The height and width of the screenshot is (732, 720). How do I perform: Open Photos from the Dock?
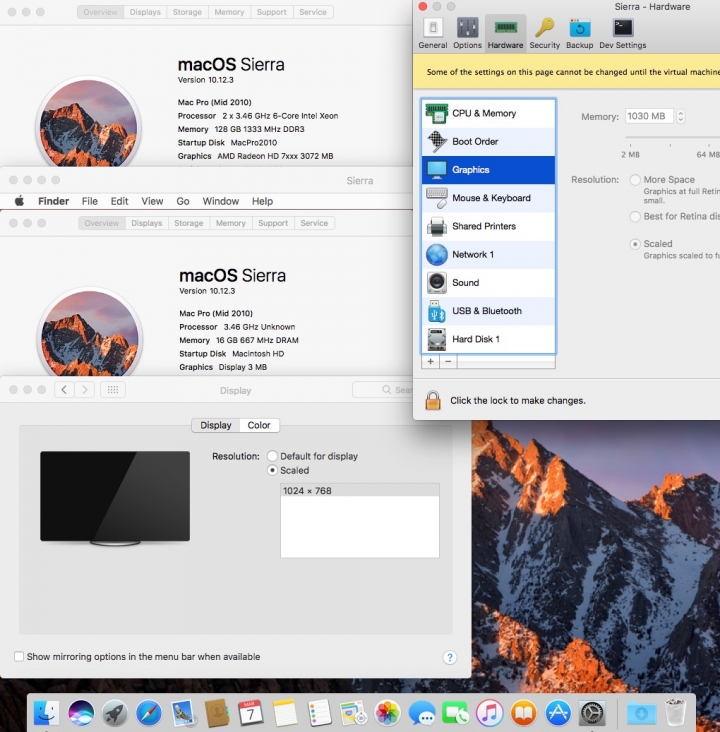pyautogui.click(x=387, y=713)
